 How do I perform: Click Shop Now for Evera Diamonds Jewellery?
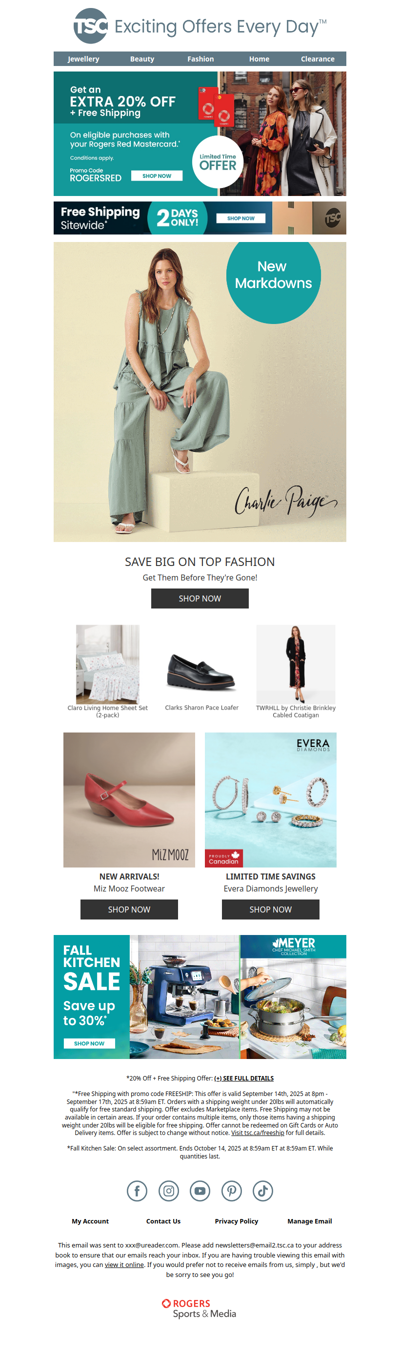(271, 909)
